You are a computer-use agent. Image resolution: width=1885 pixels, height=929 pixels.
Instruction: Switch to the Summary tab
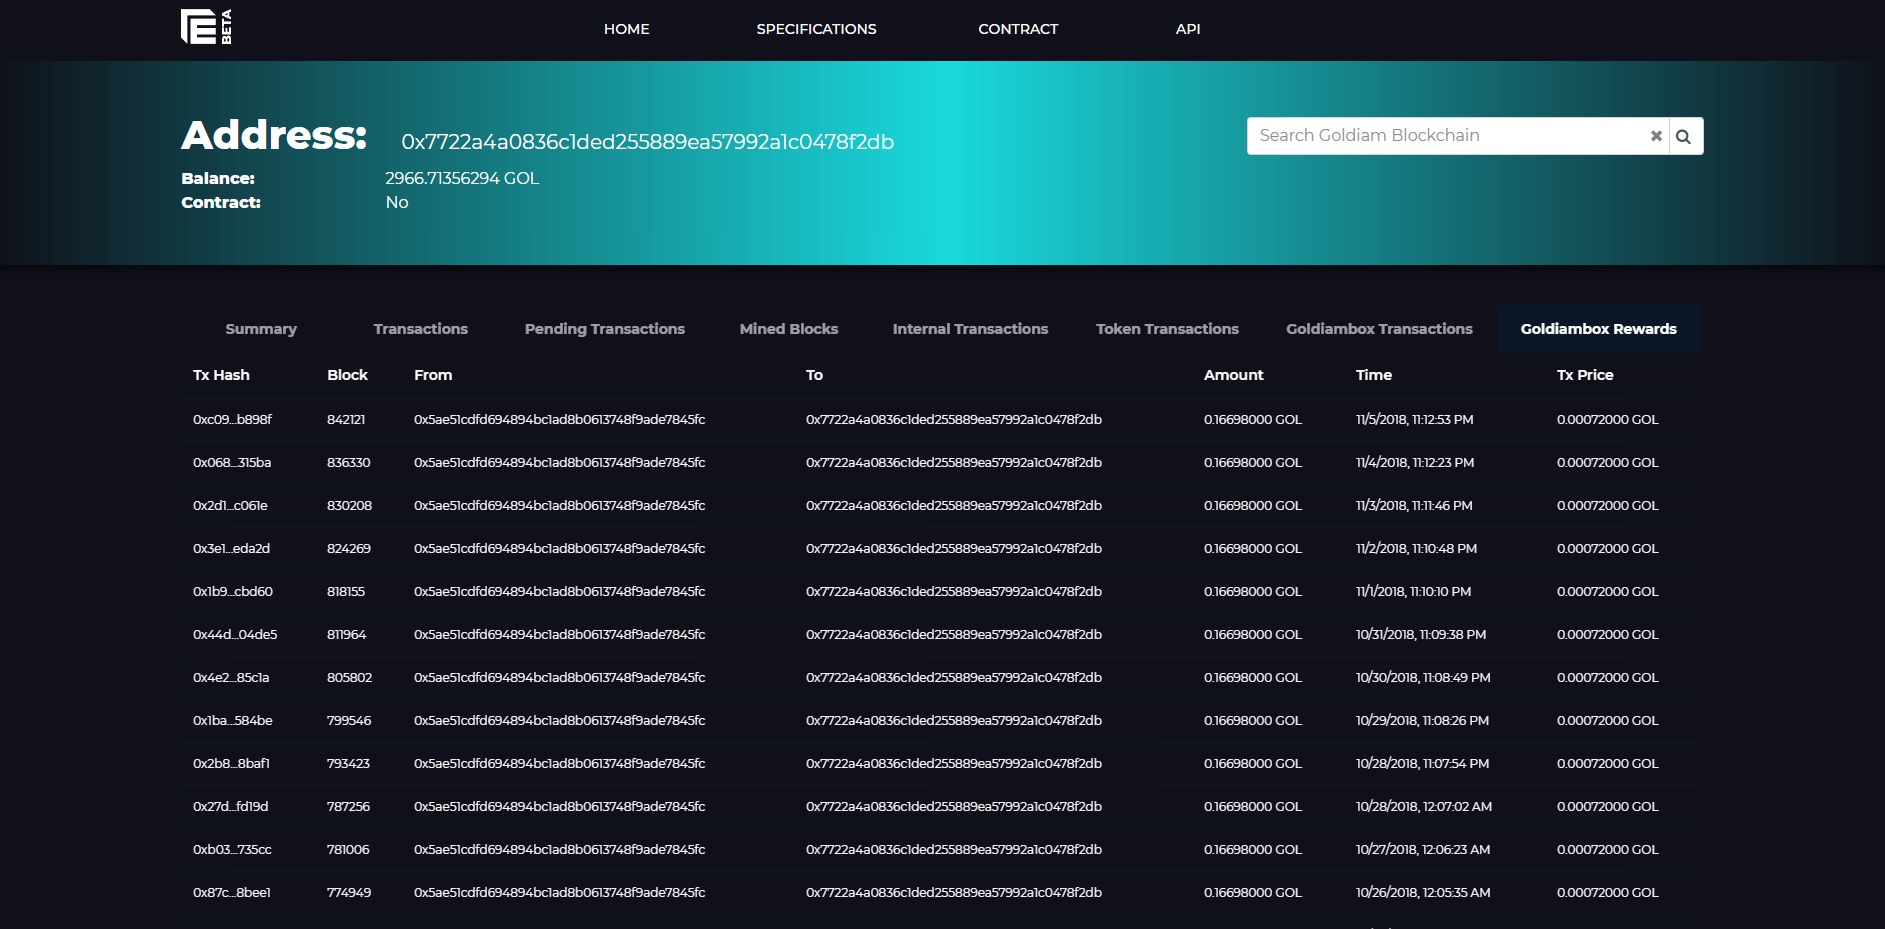pos(261,329)
